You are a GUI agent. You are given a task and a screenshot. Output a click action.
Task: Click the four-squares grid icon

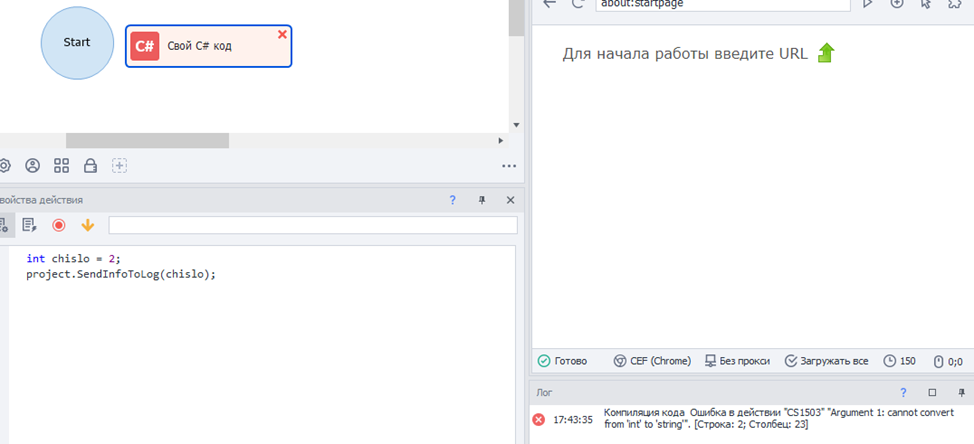[x=61, y=166]
